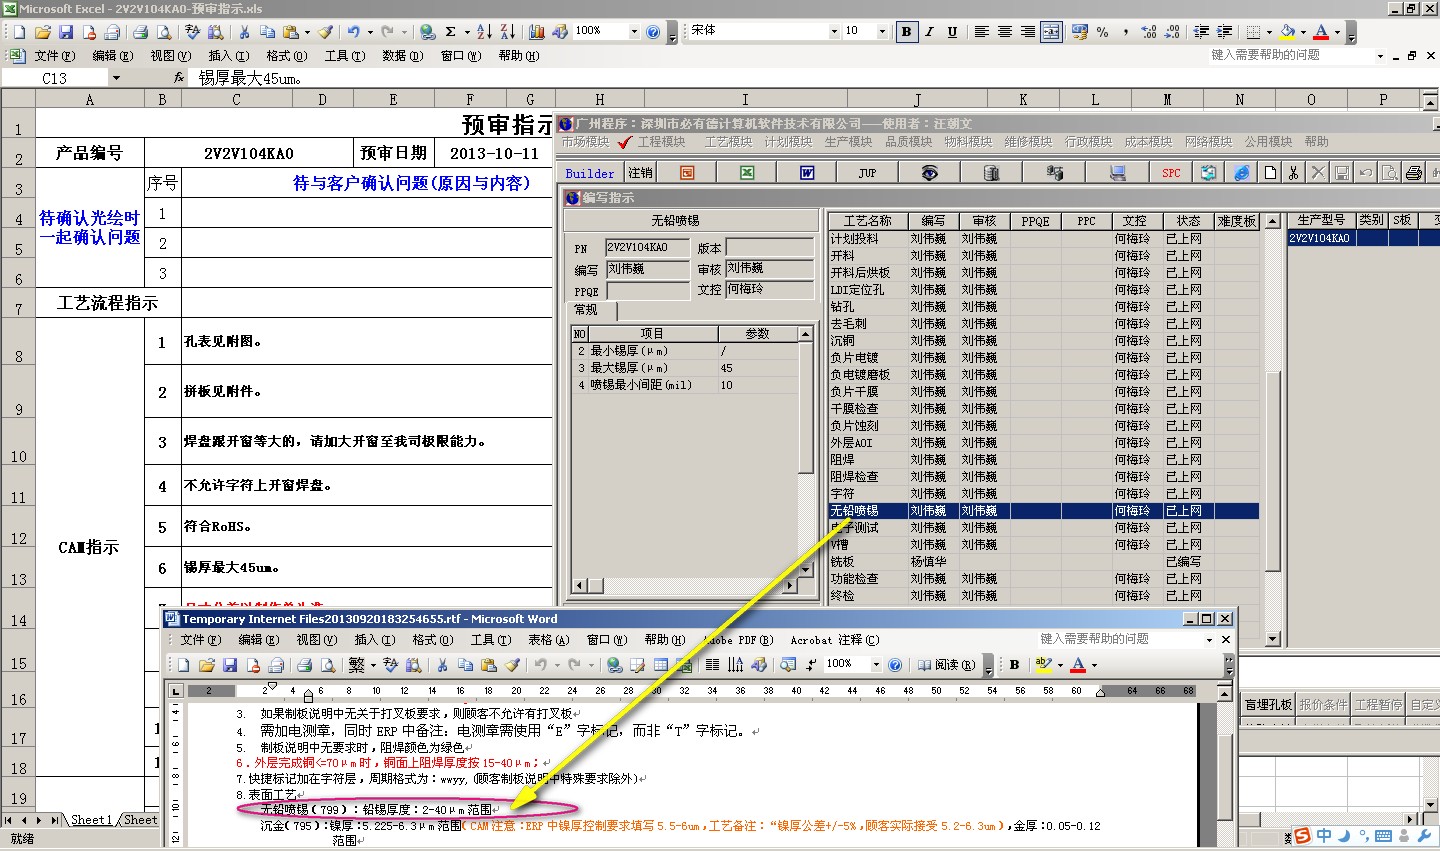Click Increase Indent icon in Excel formatting toolbar
1440x851 pixels.
[x=1224, y=32]
